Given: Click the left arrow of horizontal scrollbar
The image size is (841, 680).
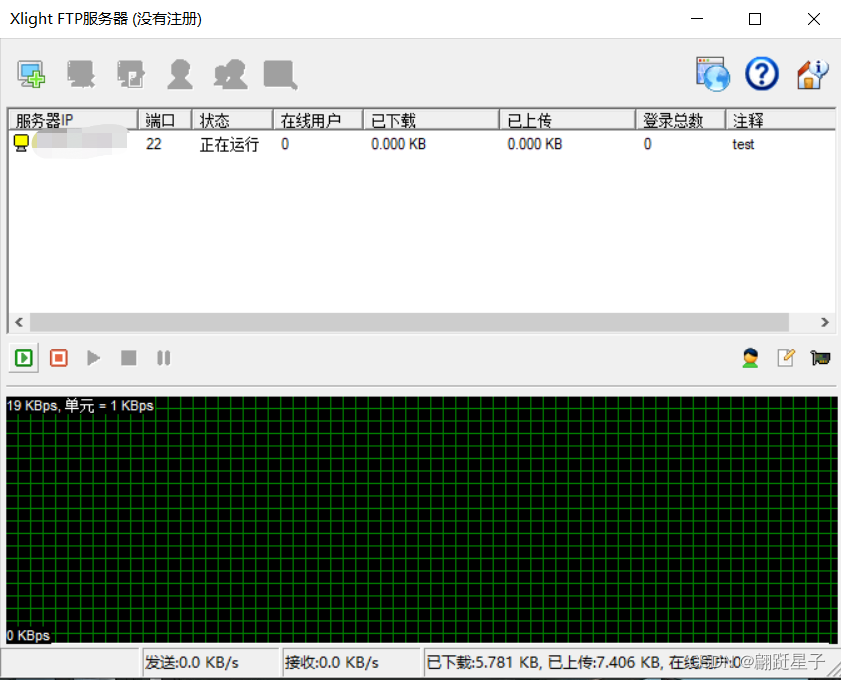Looking at the screenshot, I should coord(19,322).
